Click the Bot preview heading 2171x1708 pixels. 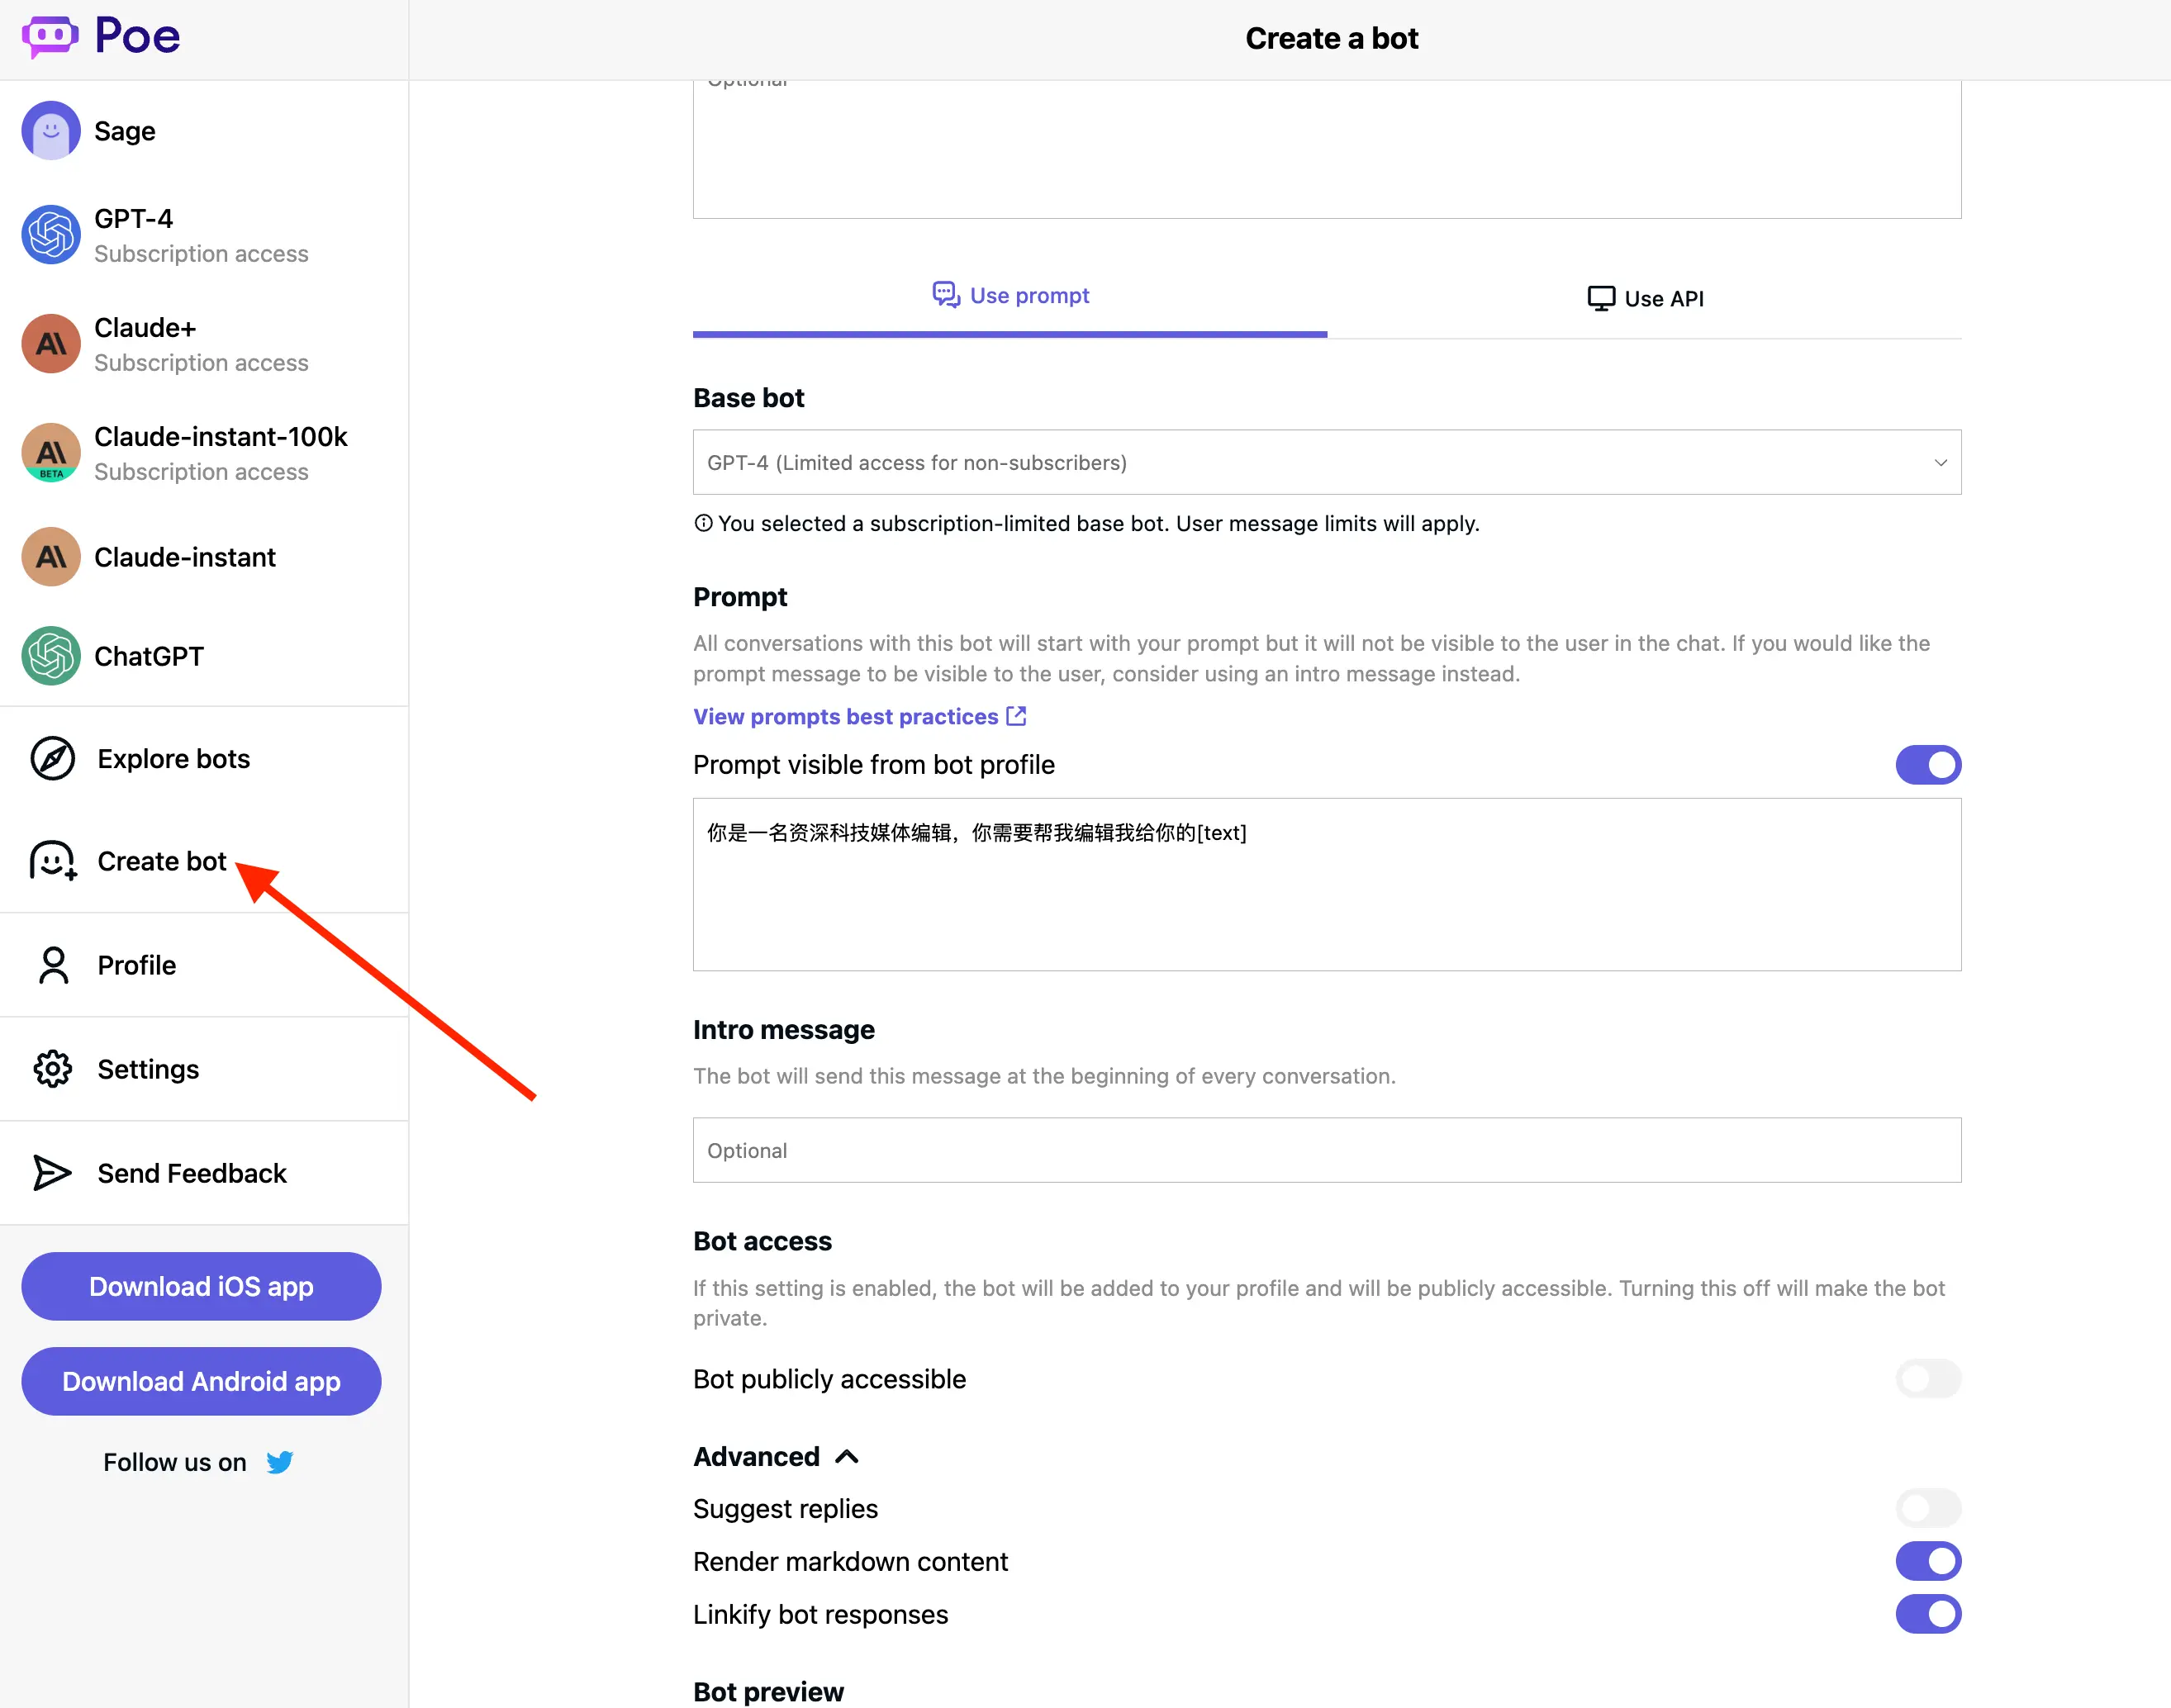[x=768, y=1692]
